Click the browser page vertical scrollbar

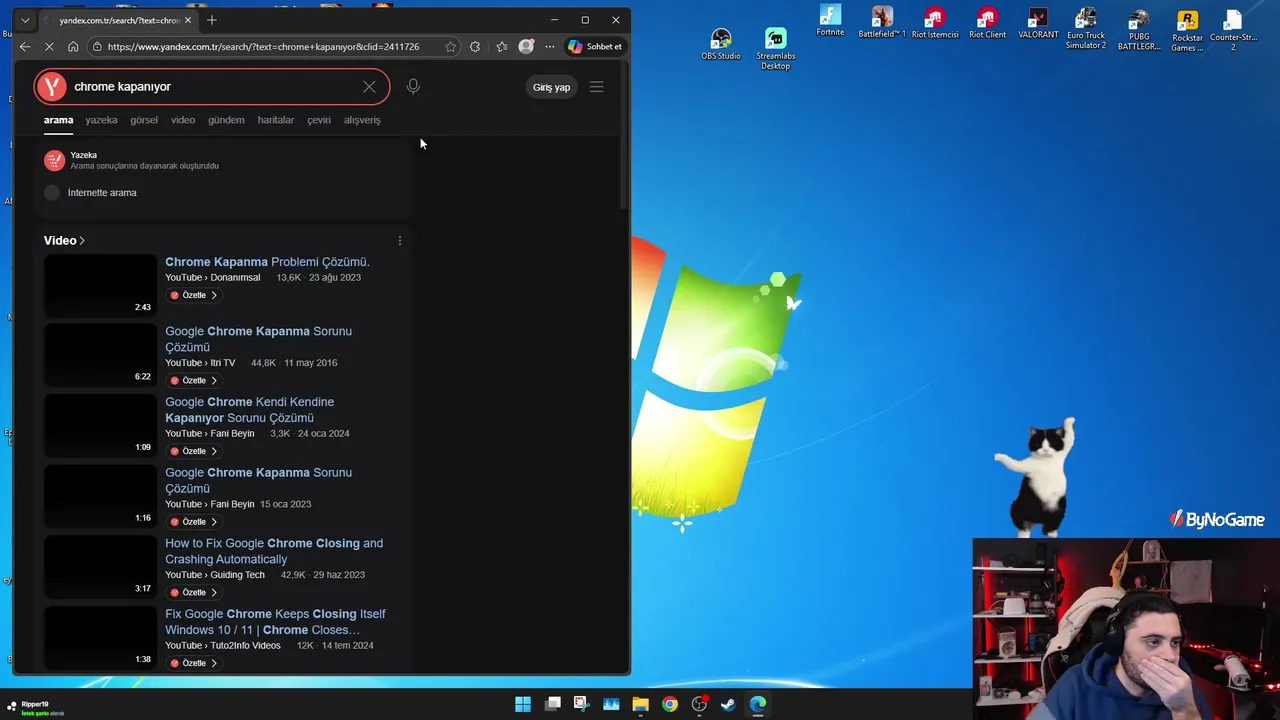pos(624,135)
